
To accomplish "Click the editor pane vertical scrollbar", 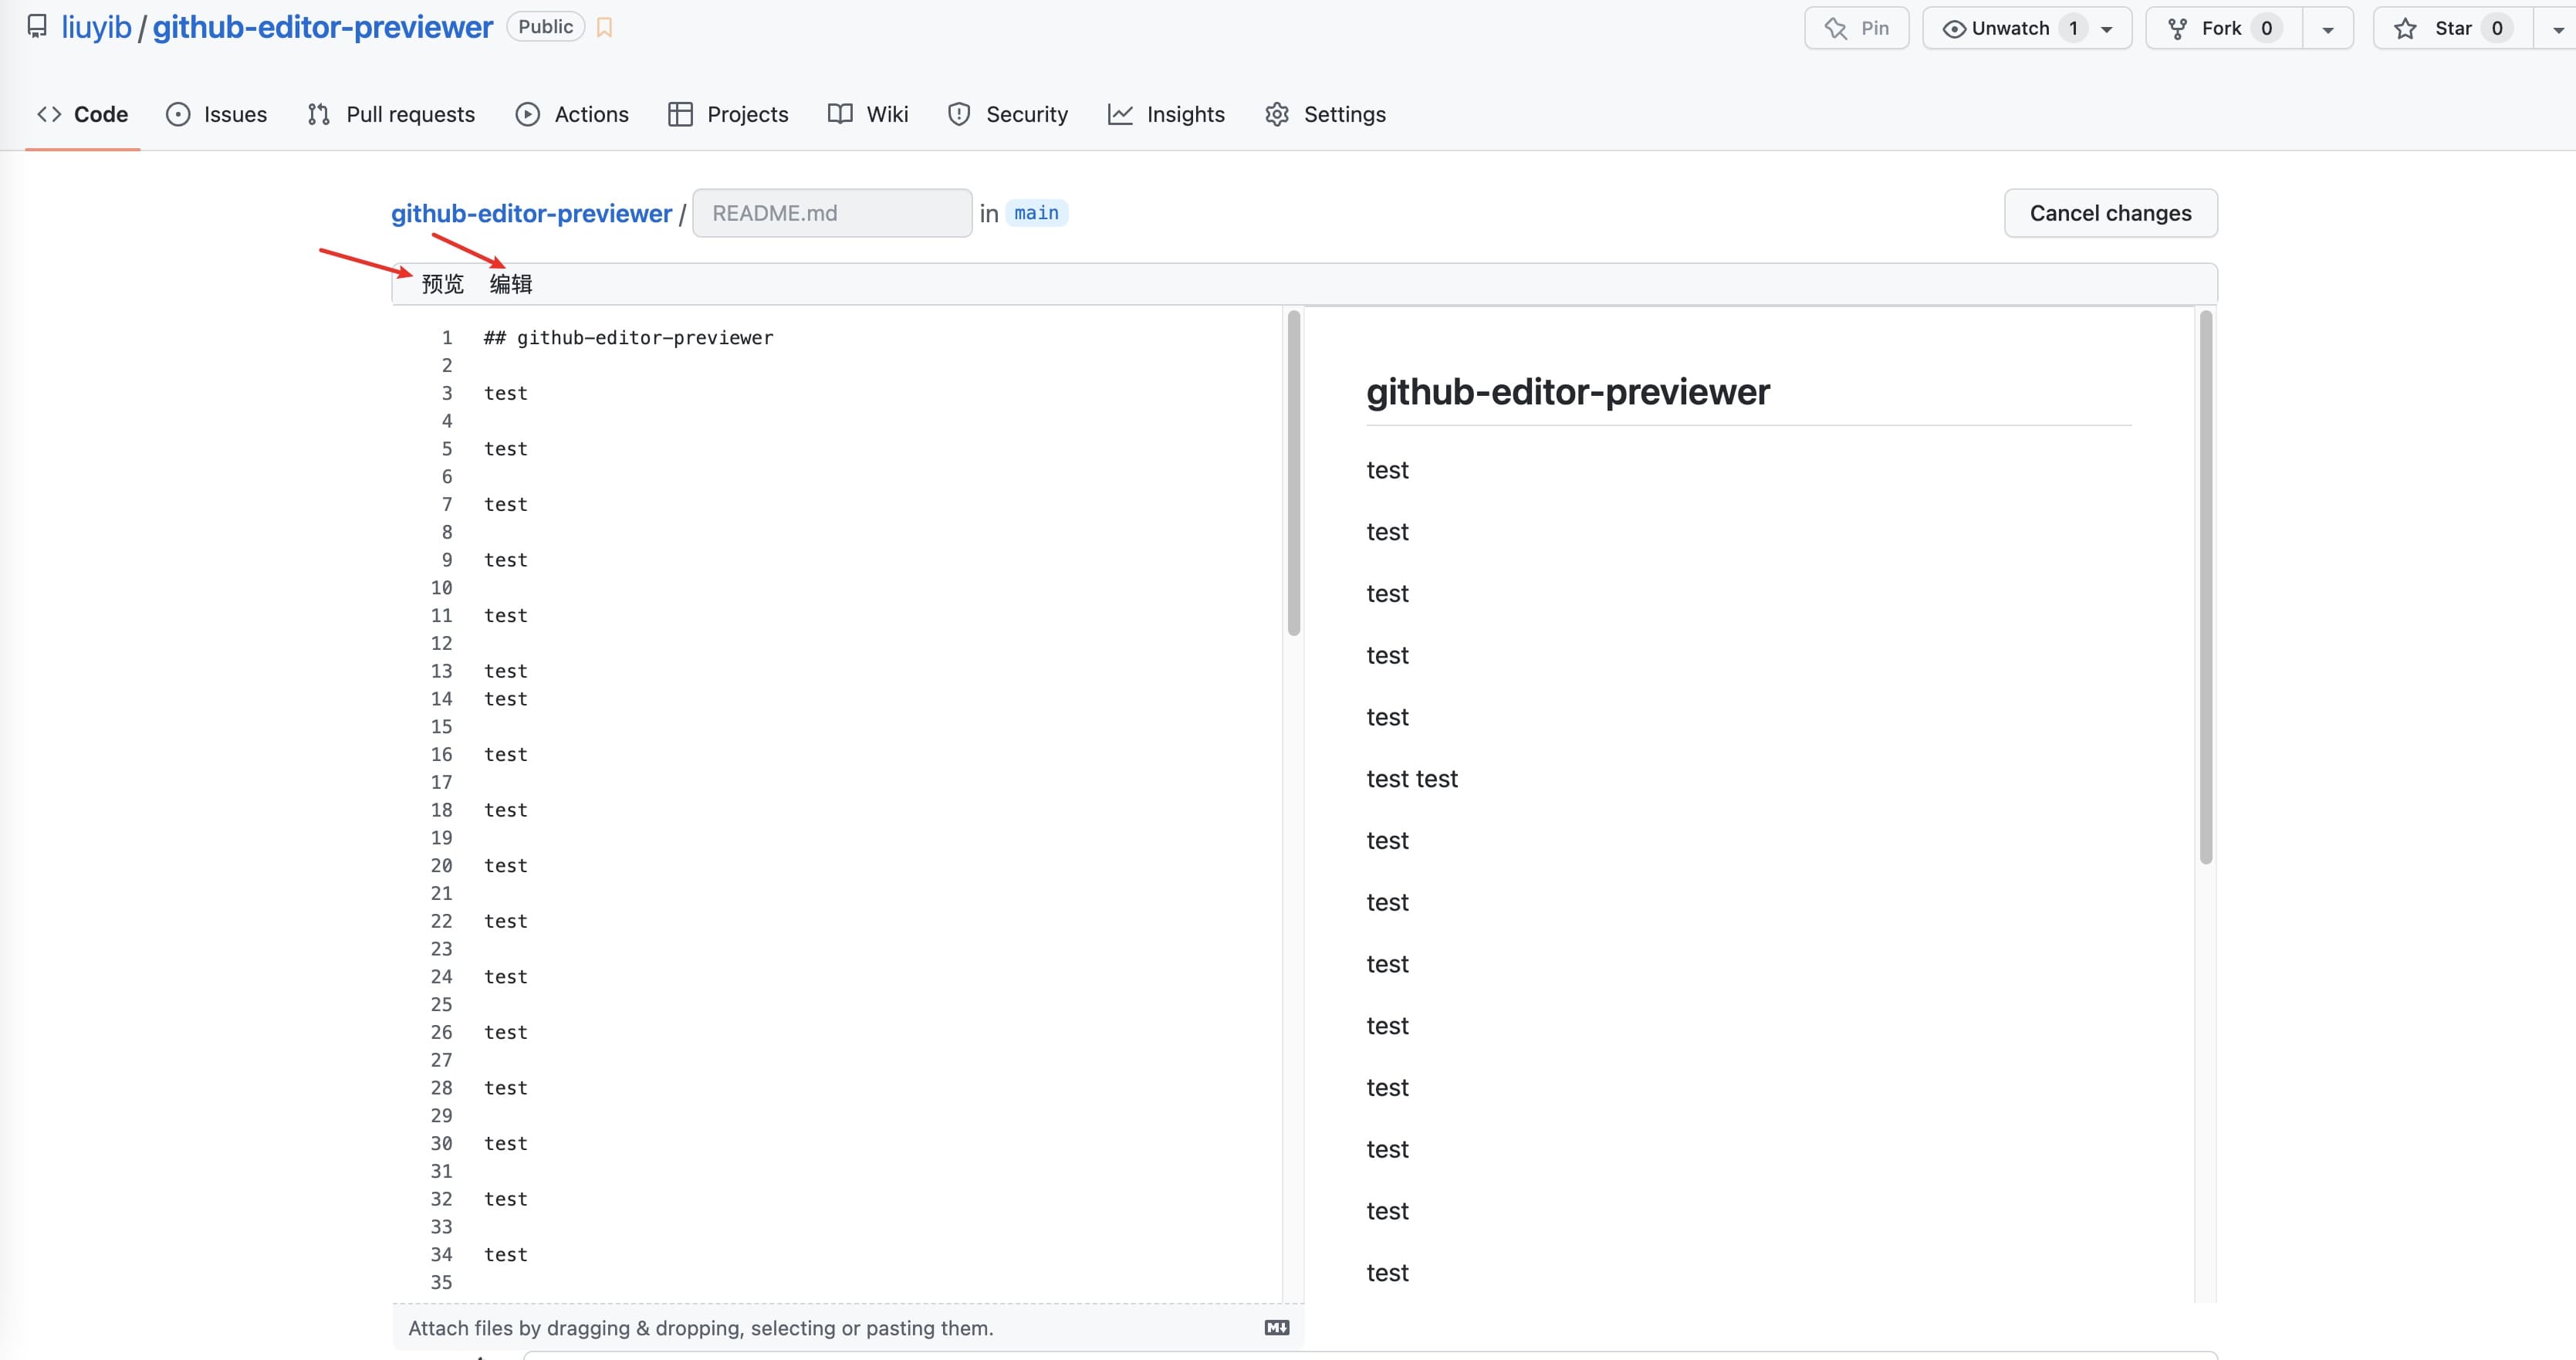I will coord(1293,472).
